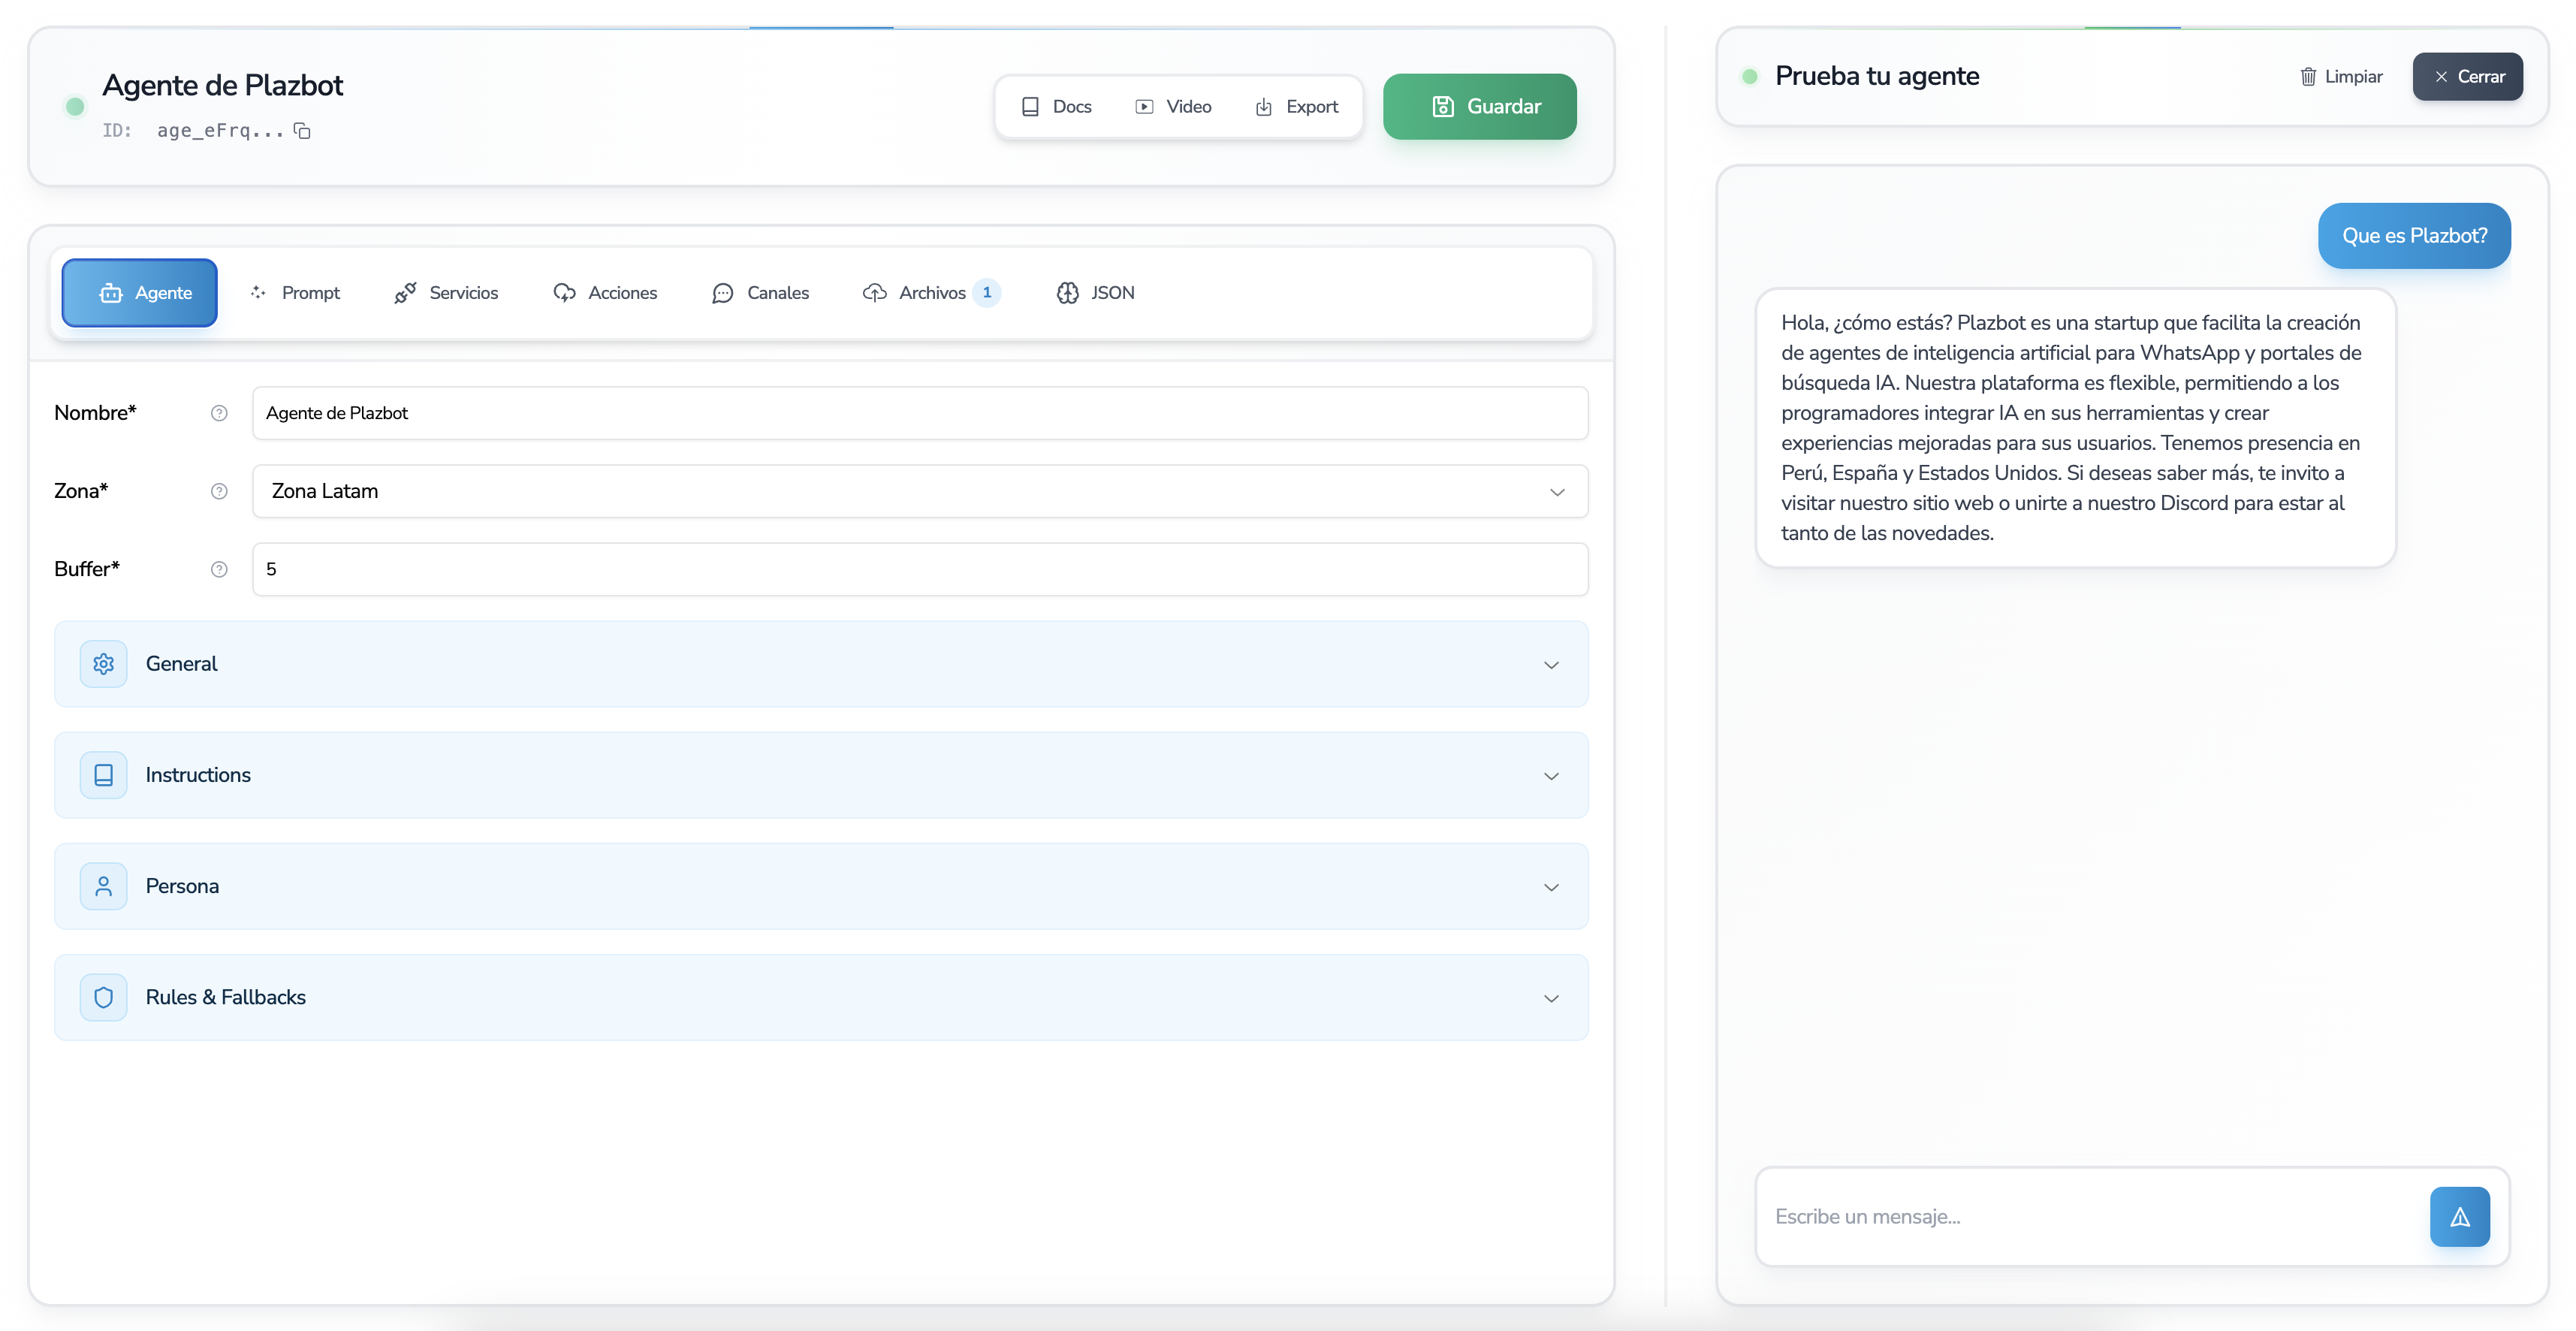This screenshot has height=1331, width=2576.
Task: Click the send message arrow icon
Action: (x=2459, y=1217)
